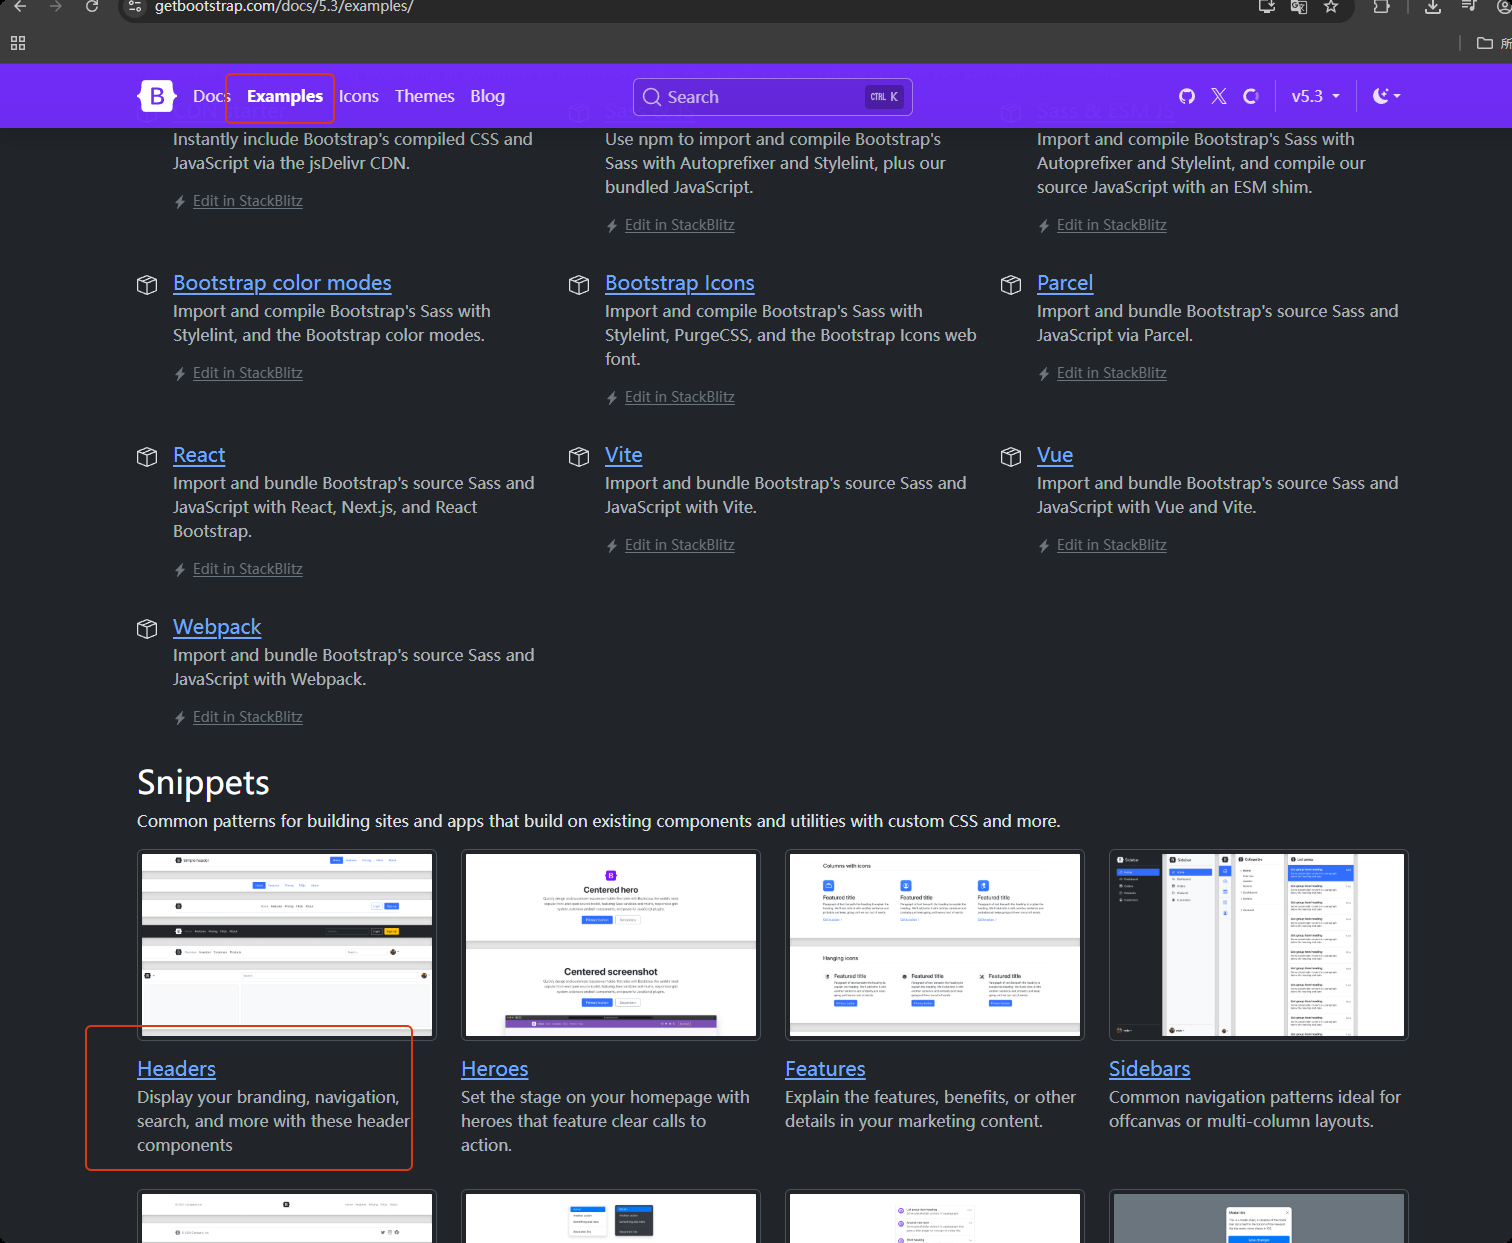Open the all bookmarks folder icon
1512x1243 pixels.
tap(1485, 43)
